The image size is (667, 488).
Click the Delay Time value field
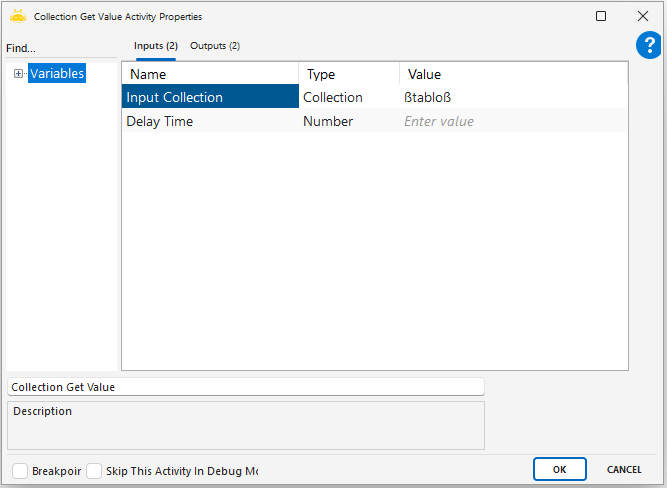click(x=512, y=121)
